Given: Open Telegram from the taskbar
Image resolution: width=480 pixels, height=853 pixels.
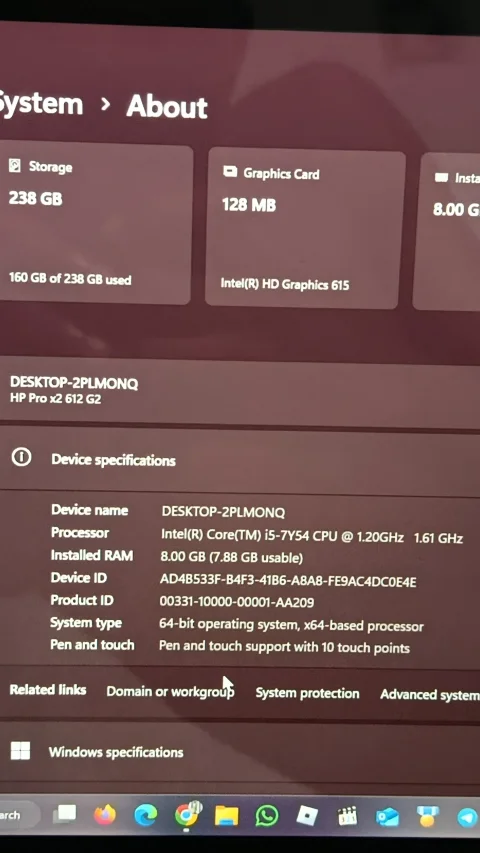Looking at the screenshot, I should pyautogui.click(x=467, y=818).
